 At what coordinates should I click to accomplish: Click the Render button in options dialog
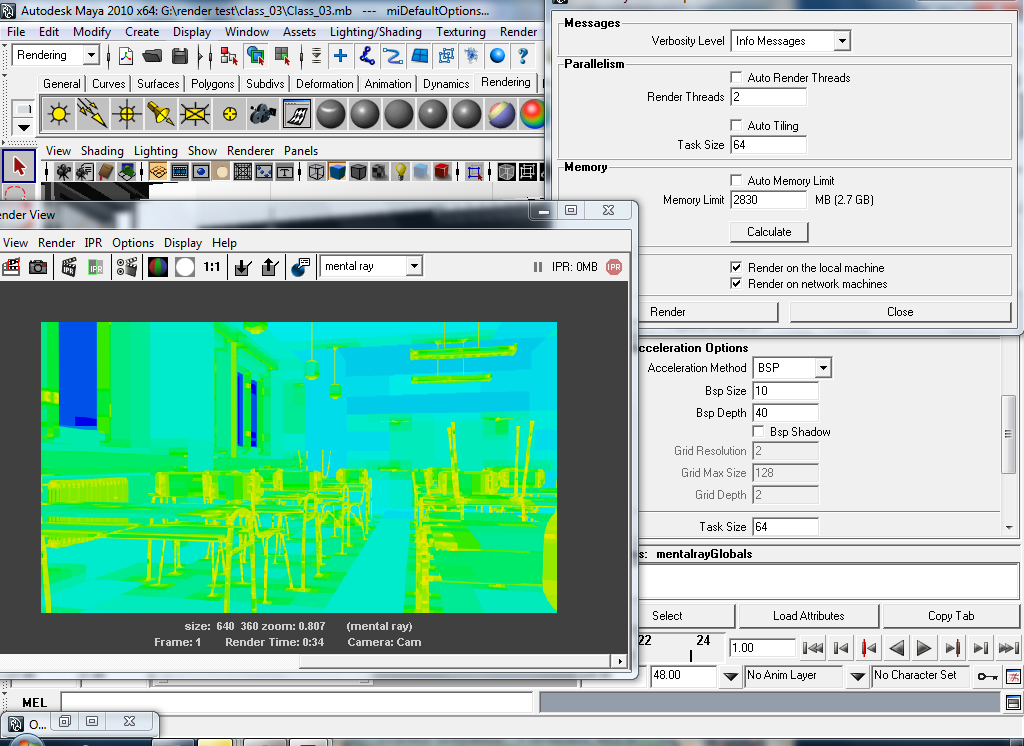click(x=667, y=312)
